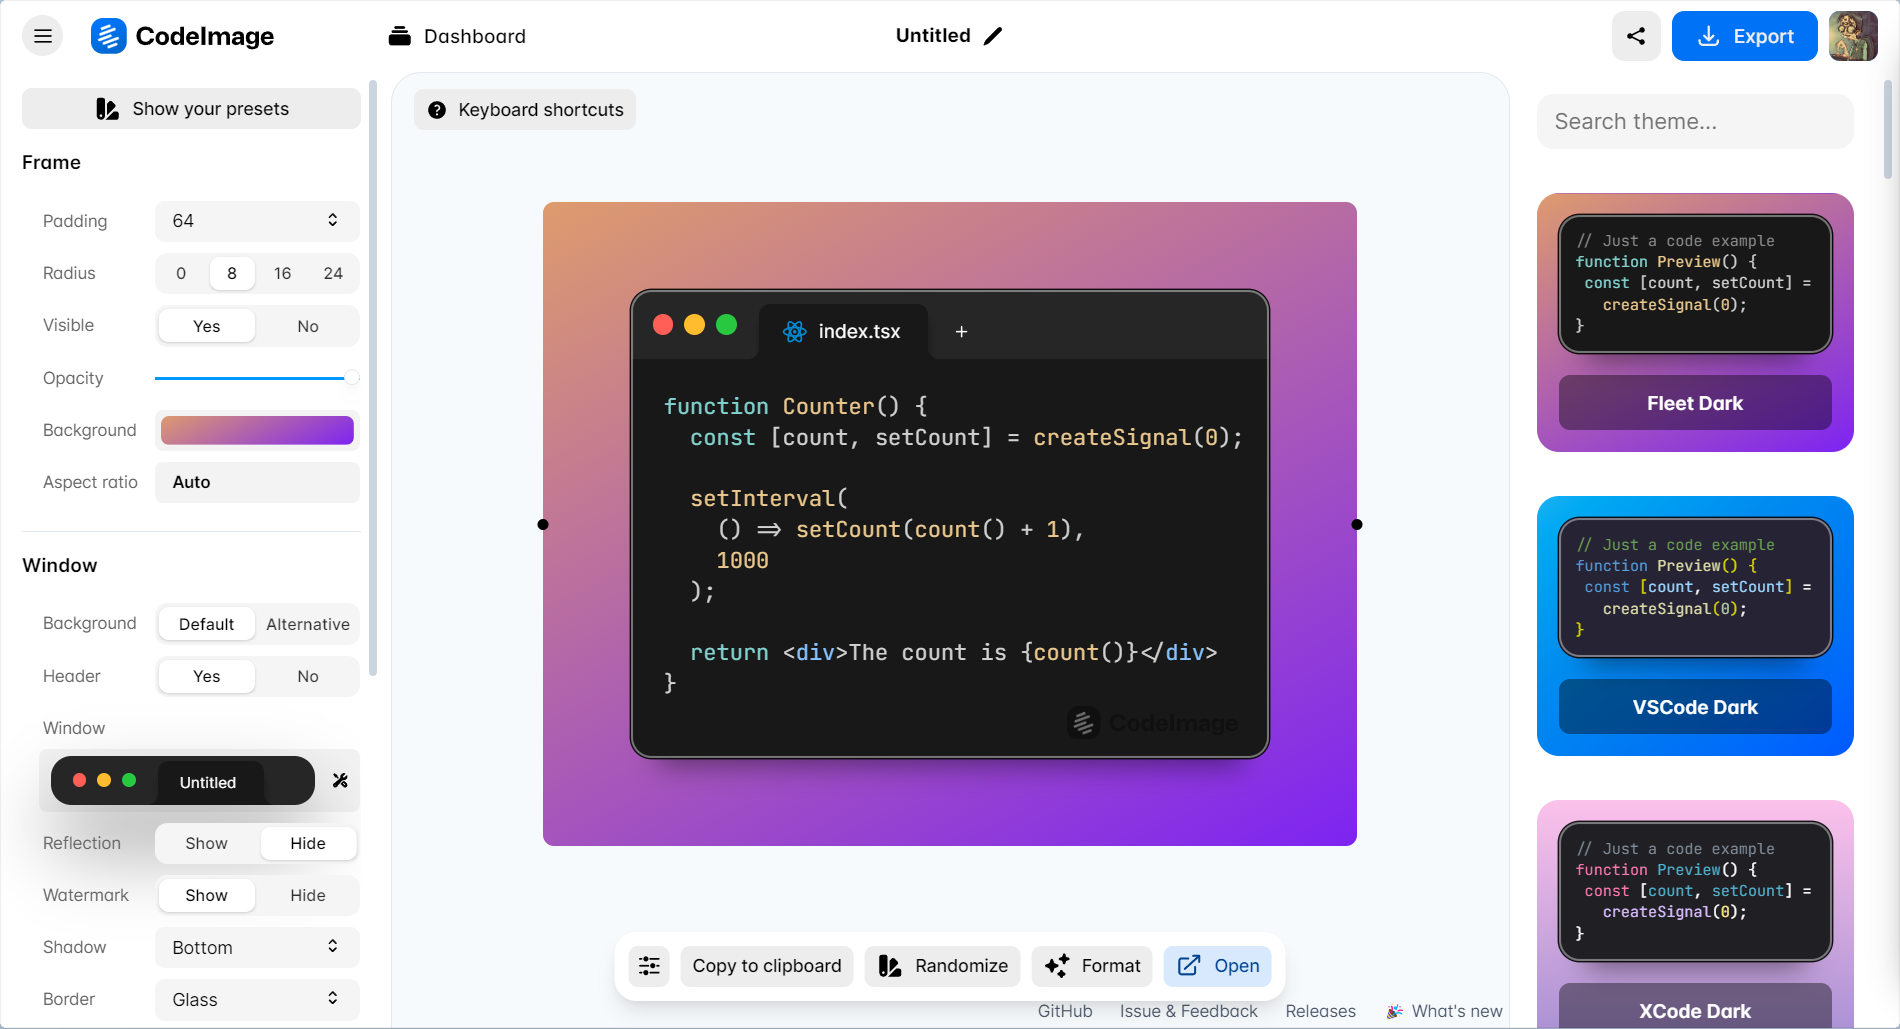Click the Opacity slider
The image size is (1900, 1029).
[257, 378]
